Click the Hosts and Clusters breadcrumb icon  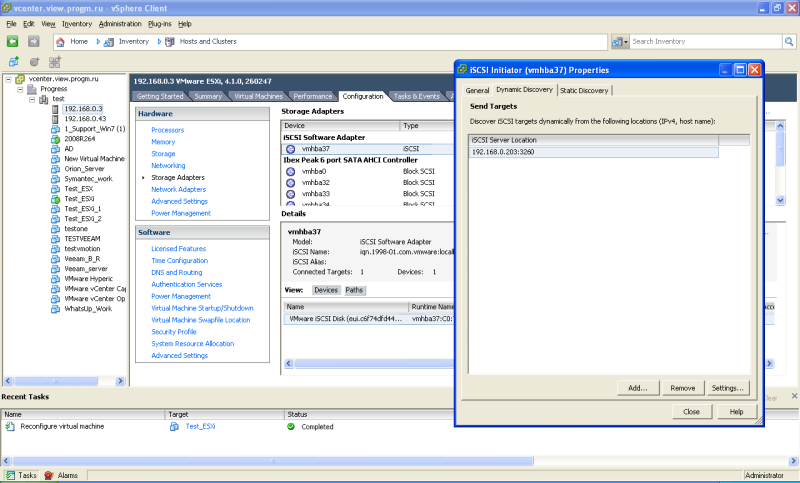tap(170, 42)
